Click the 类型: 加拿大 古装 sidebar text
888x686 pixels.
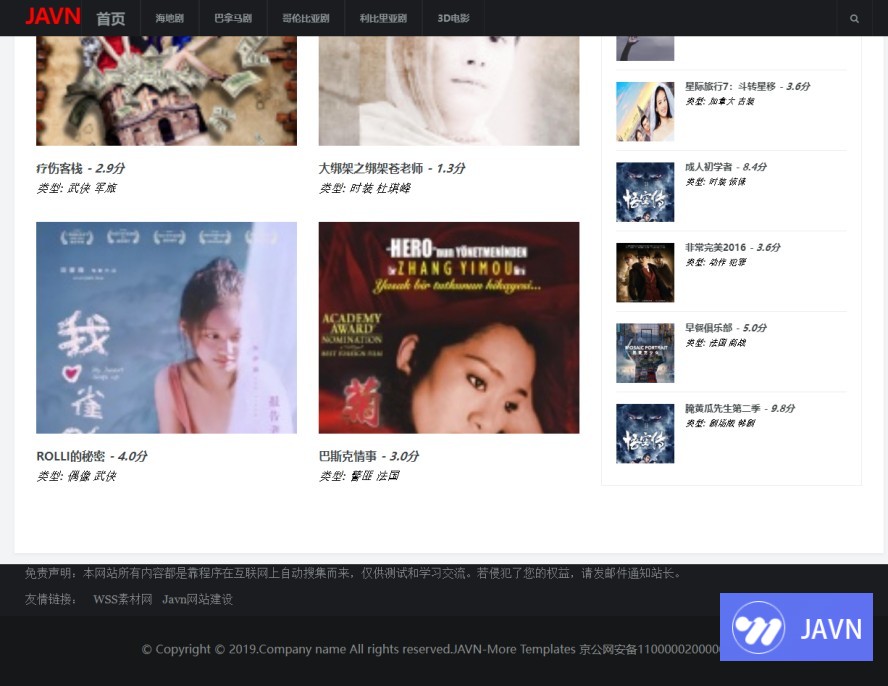coord(720,101)
